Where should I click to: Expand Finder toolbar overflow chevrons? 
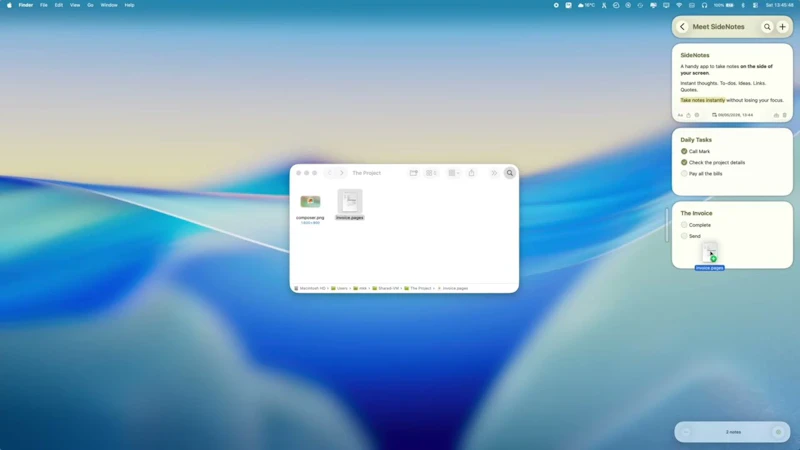click(x=494, y=173)
